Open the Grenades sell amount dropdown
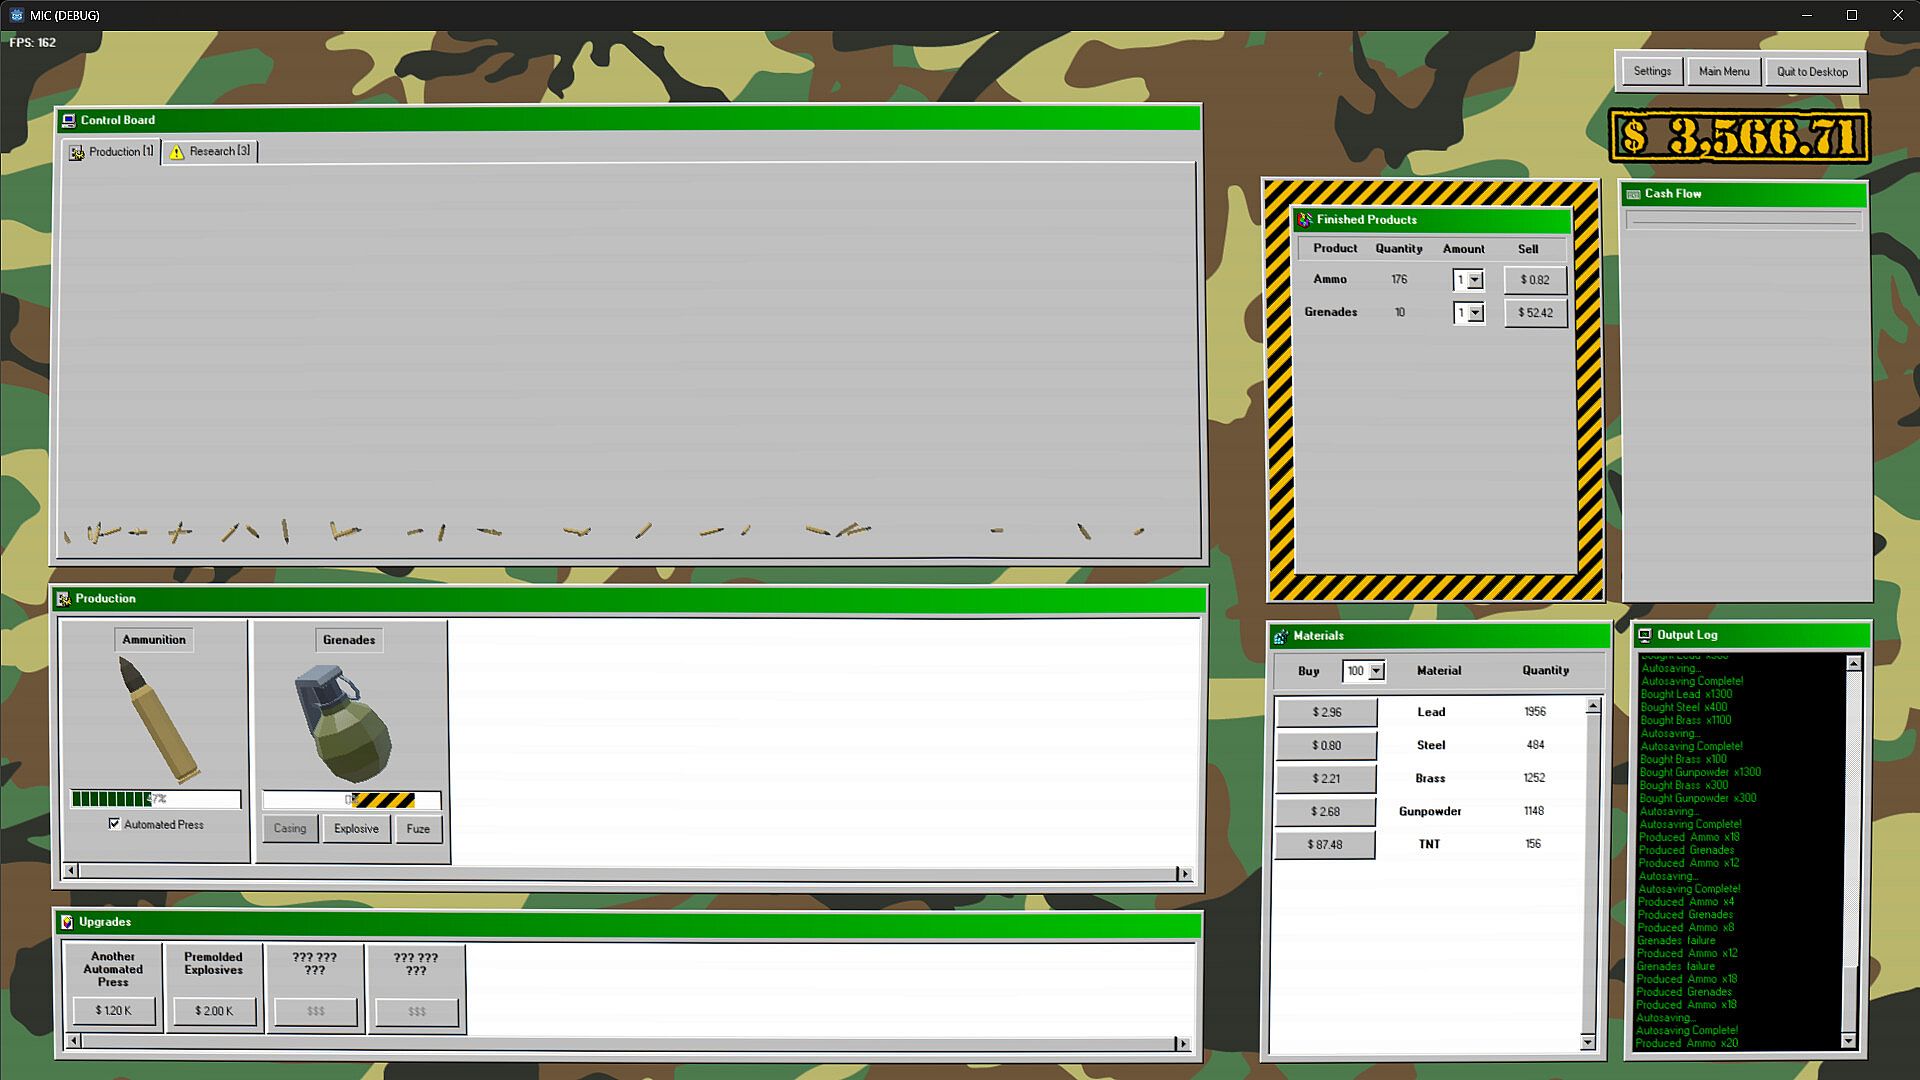Image resolution: width=1920 pixels, height=1080 pixels. coord(1474,314)
